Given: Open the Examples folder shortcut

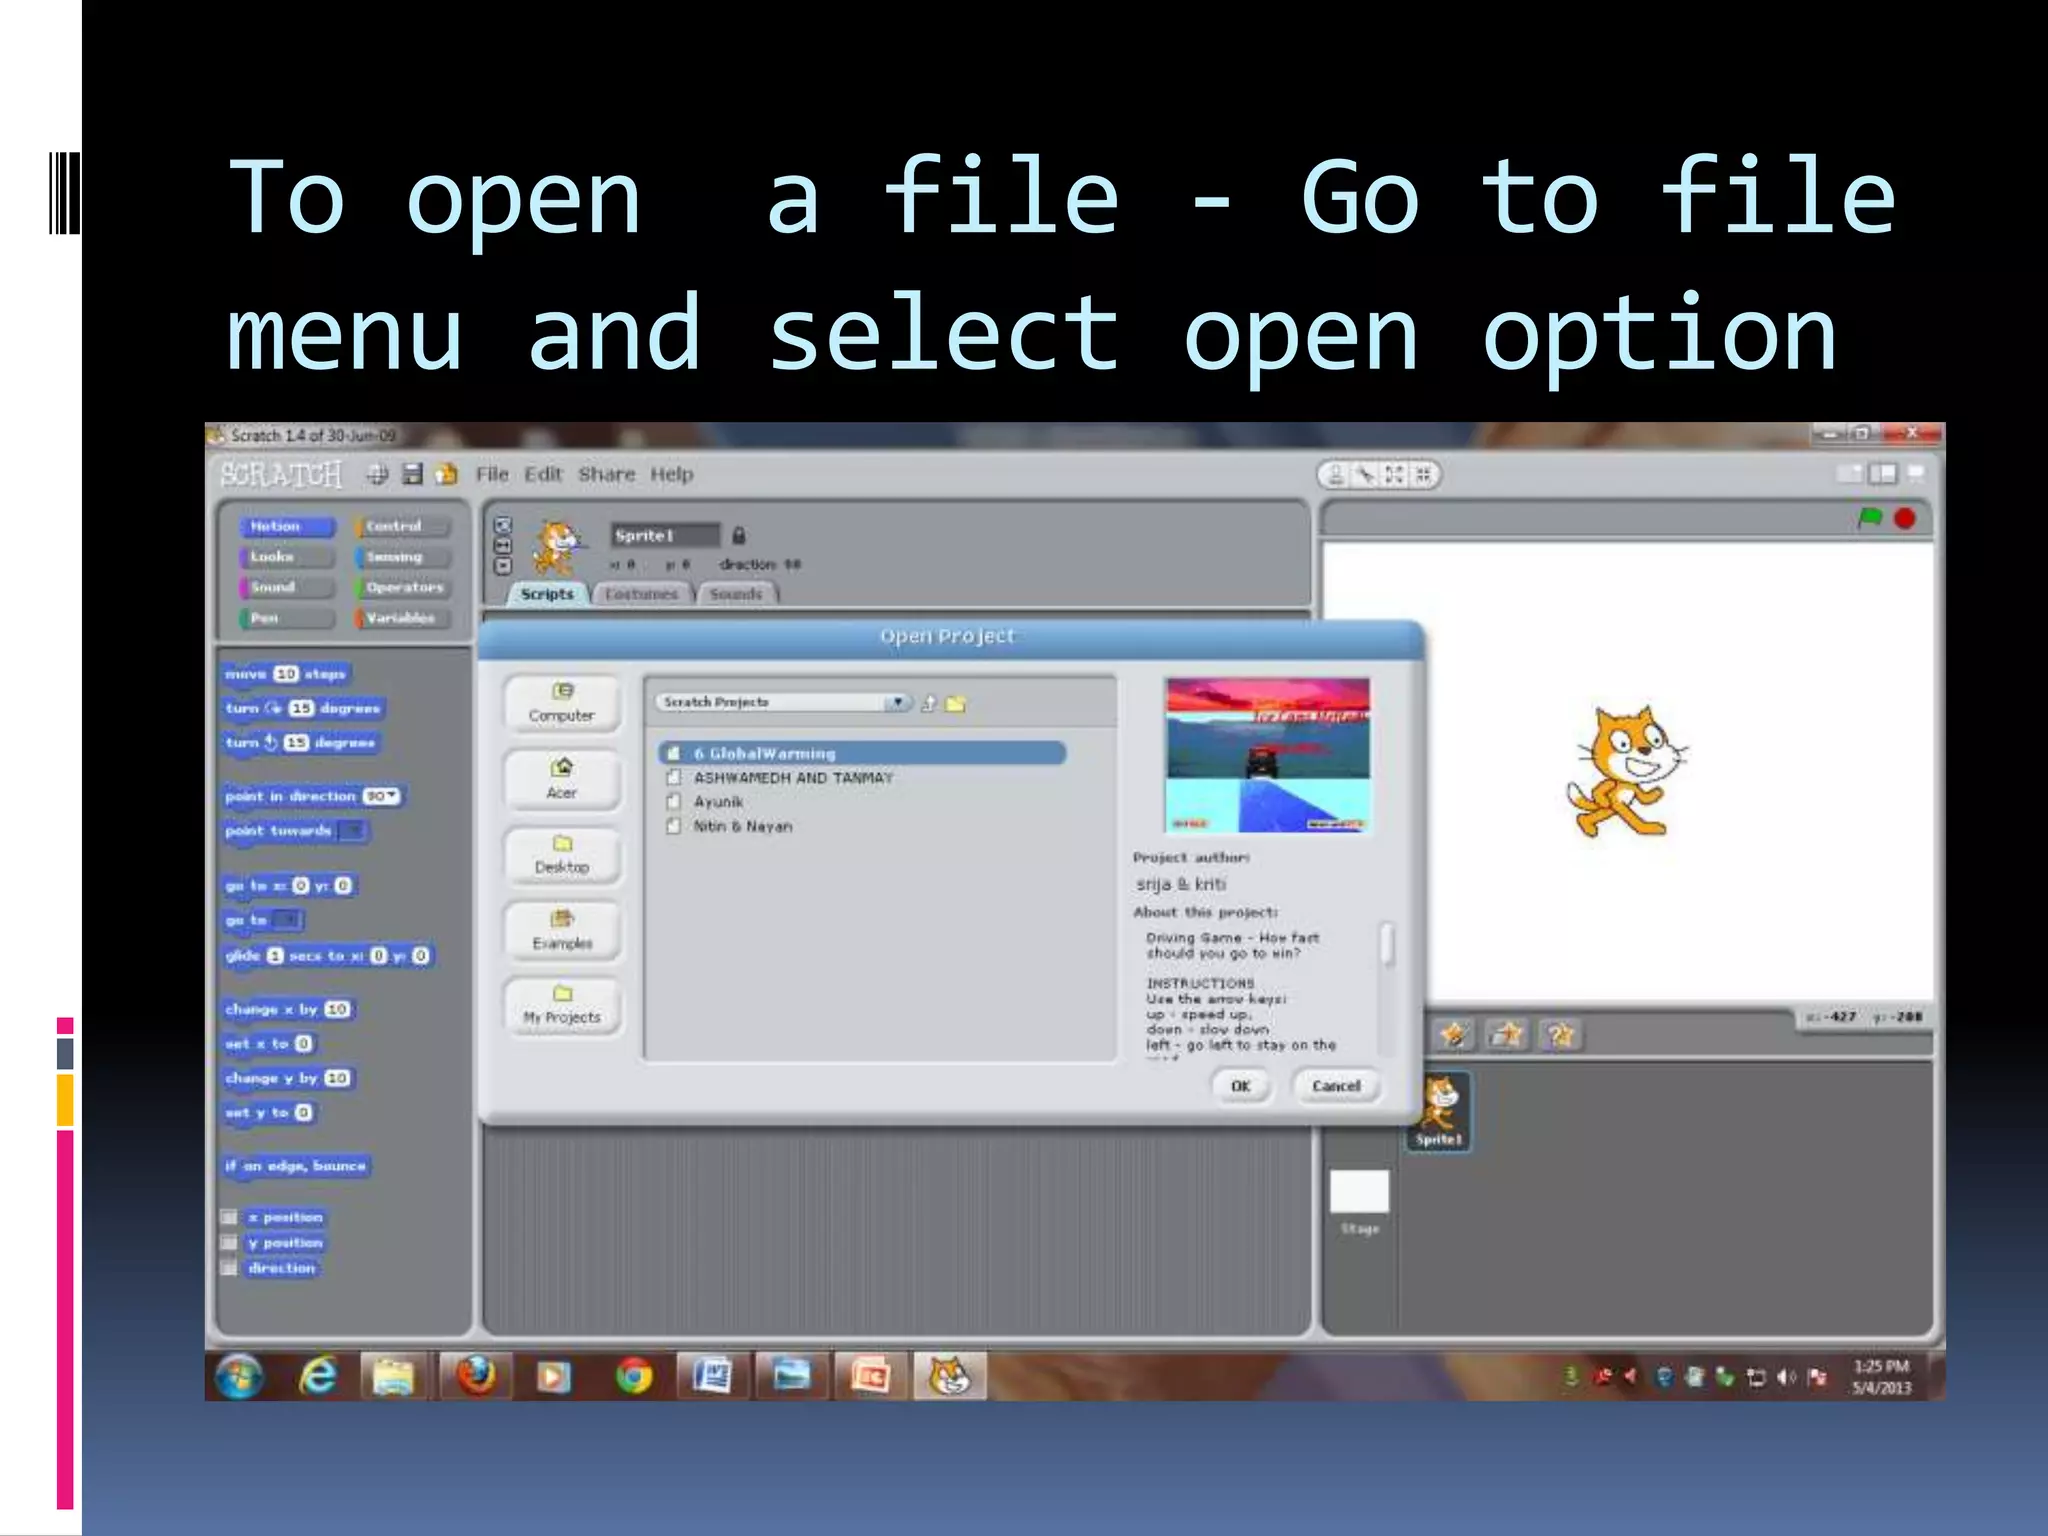Looking at the screenshot, I should 562,931.
